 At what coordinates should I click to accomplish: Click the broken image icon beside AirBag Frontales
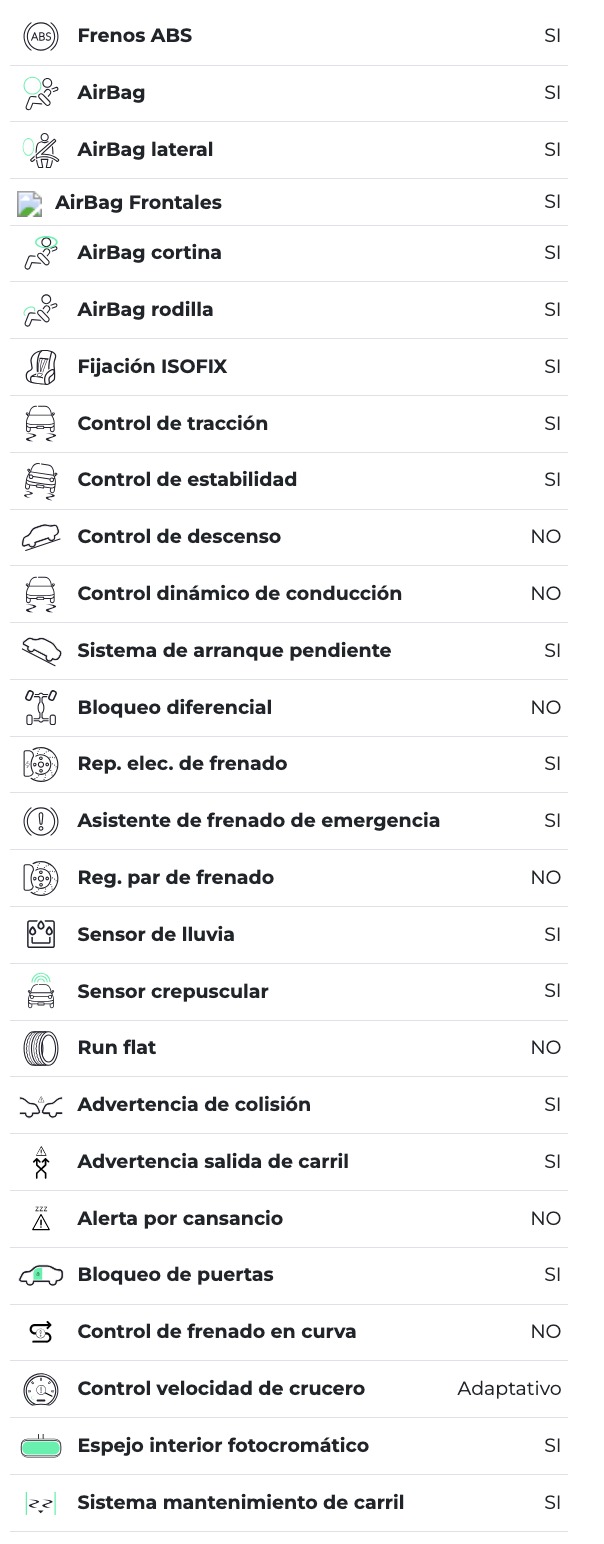[30, 203]
